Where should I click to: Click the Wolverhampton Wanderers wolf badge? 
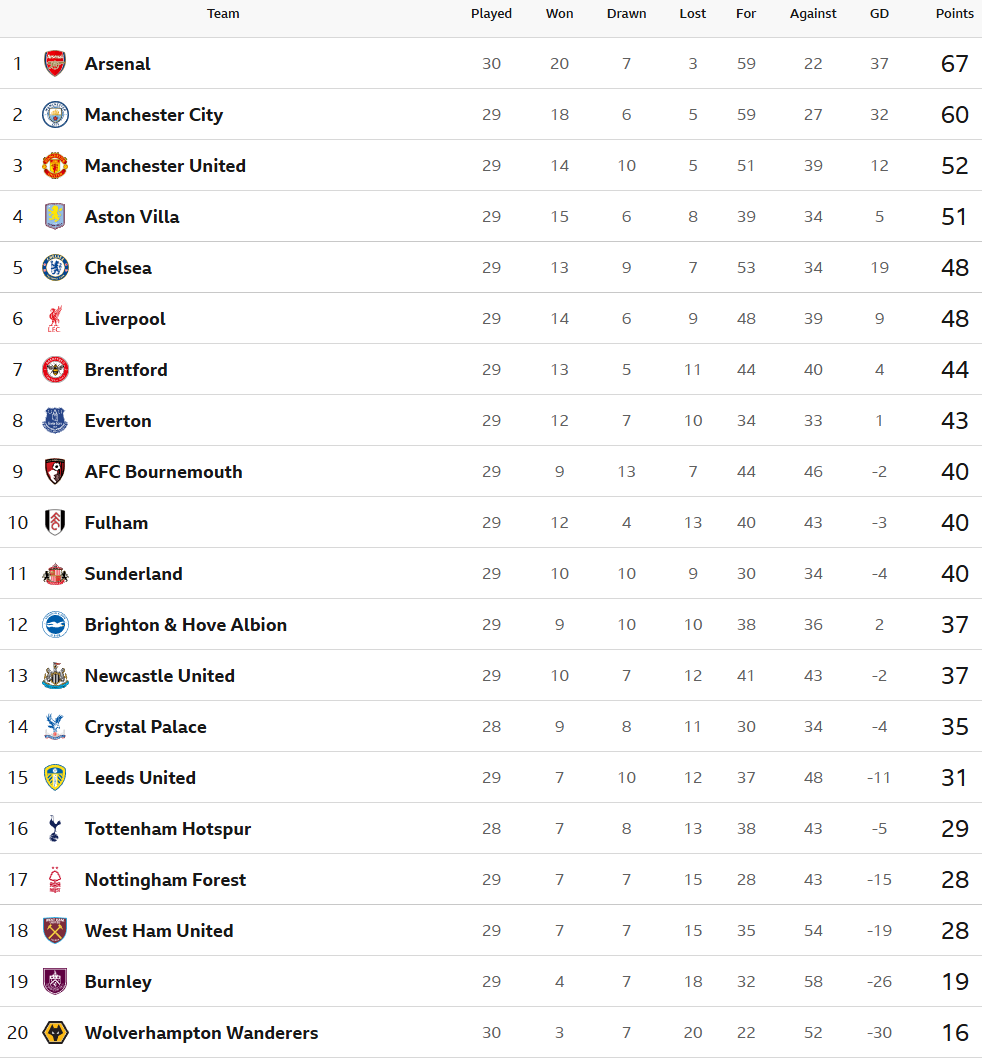pyautogui.click(x=55, y=1033)
